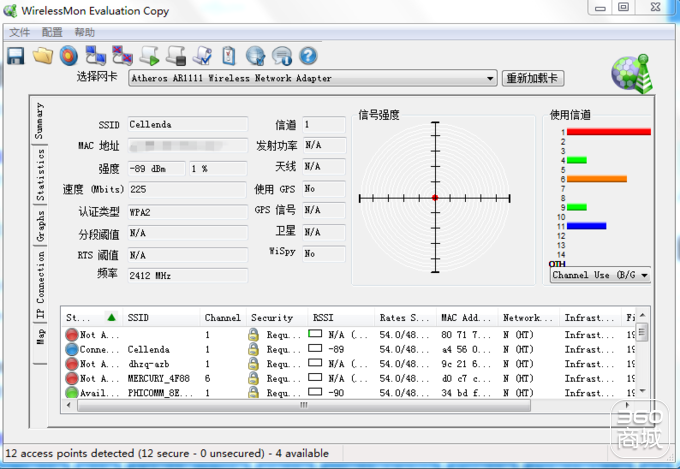This screenshot has height=469, width=680.
Task: Open file with the folder toolbar icon
Action: click(42, 56)
